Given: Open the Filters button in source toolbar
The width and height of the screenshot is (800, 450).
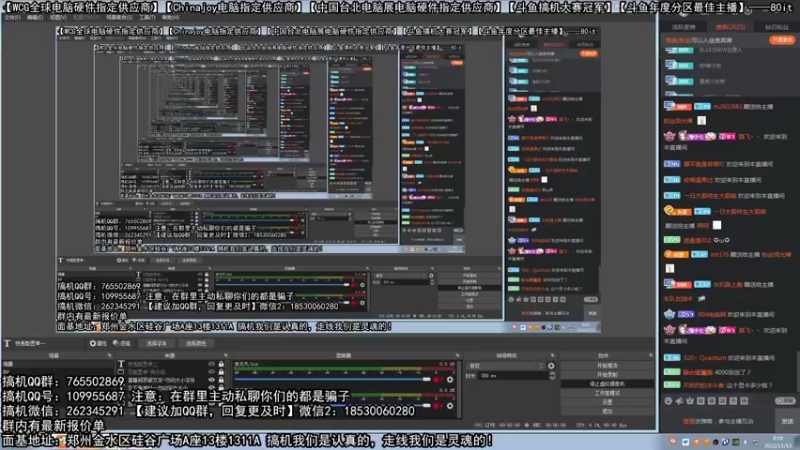Looking at the screenshot, I should 121,343.
